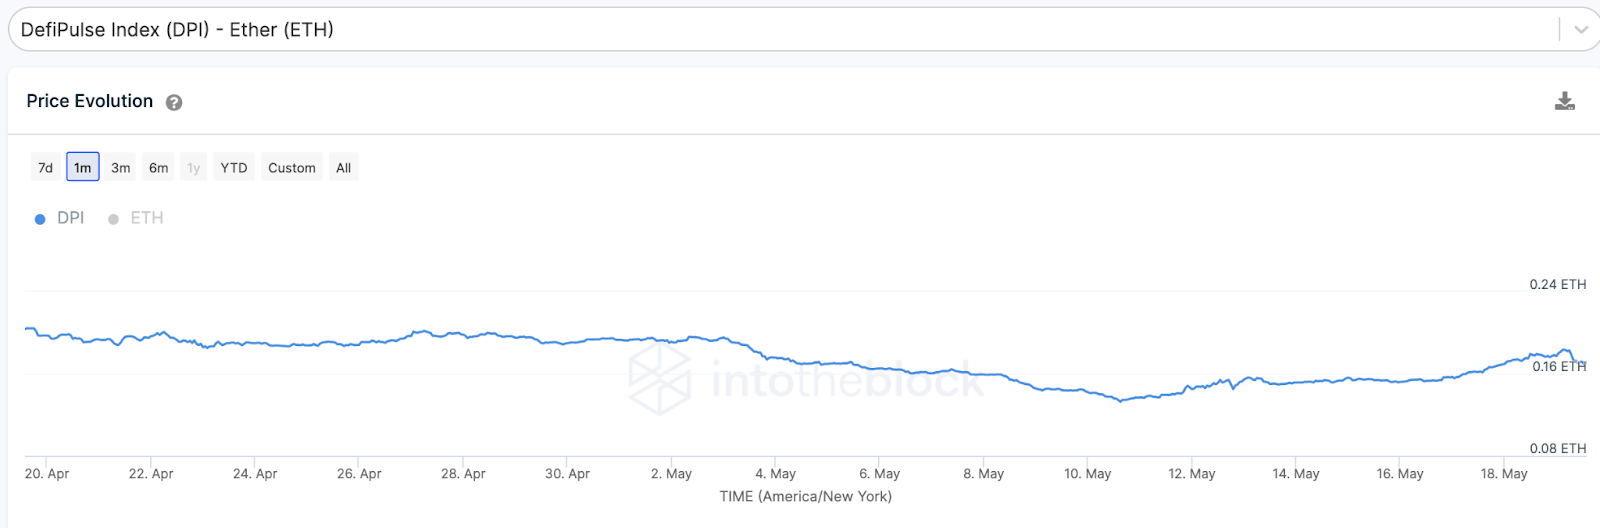
Task: Select the 1m time range
Action: click(x=83, y=167)
